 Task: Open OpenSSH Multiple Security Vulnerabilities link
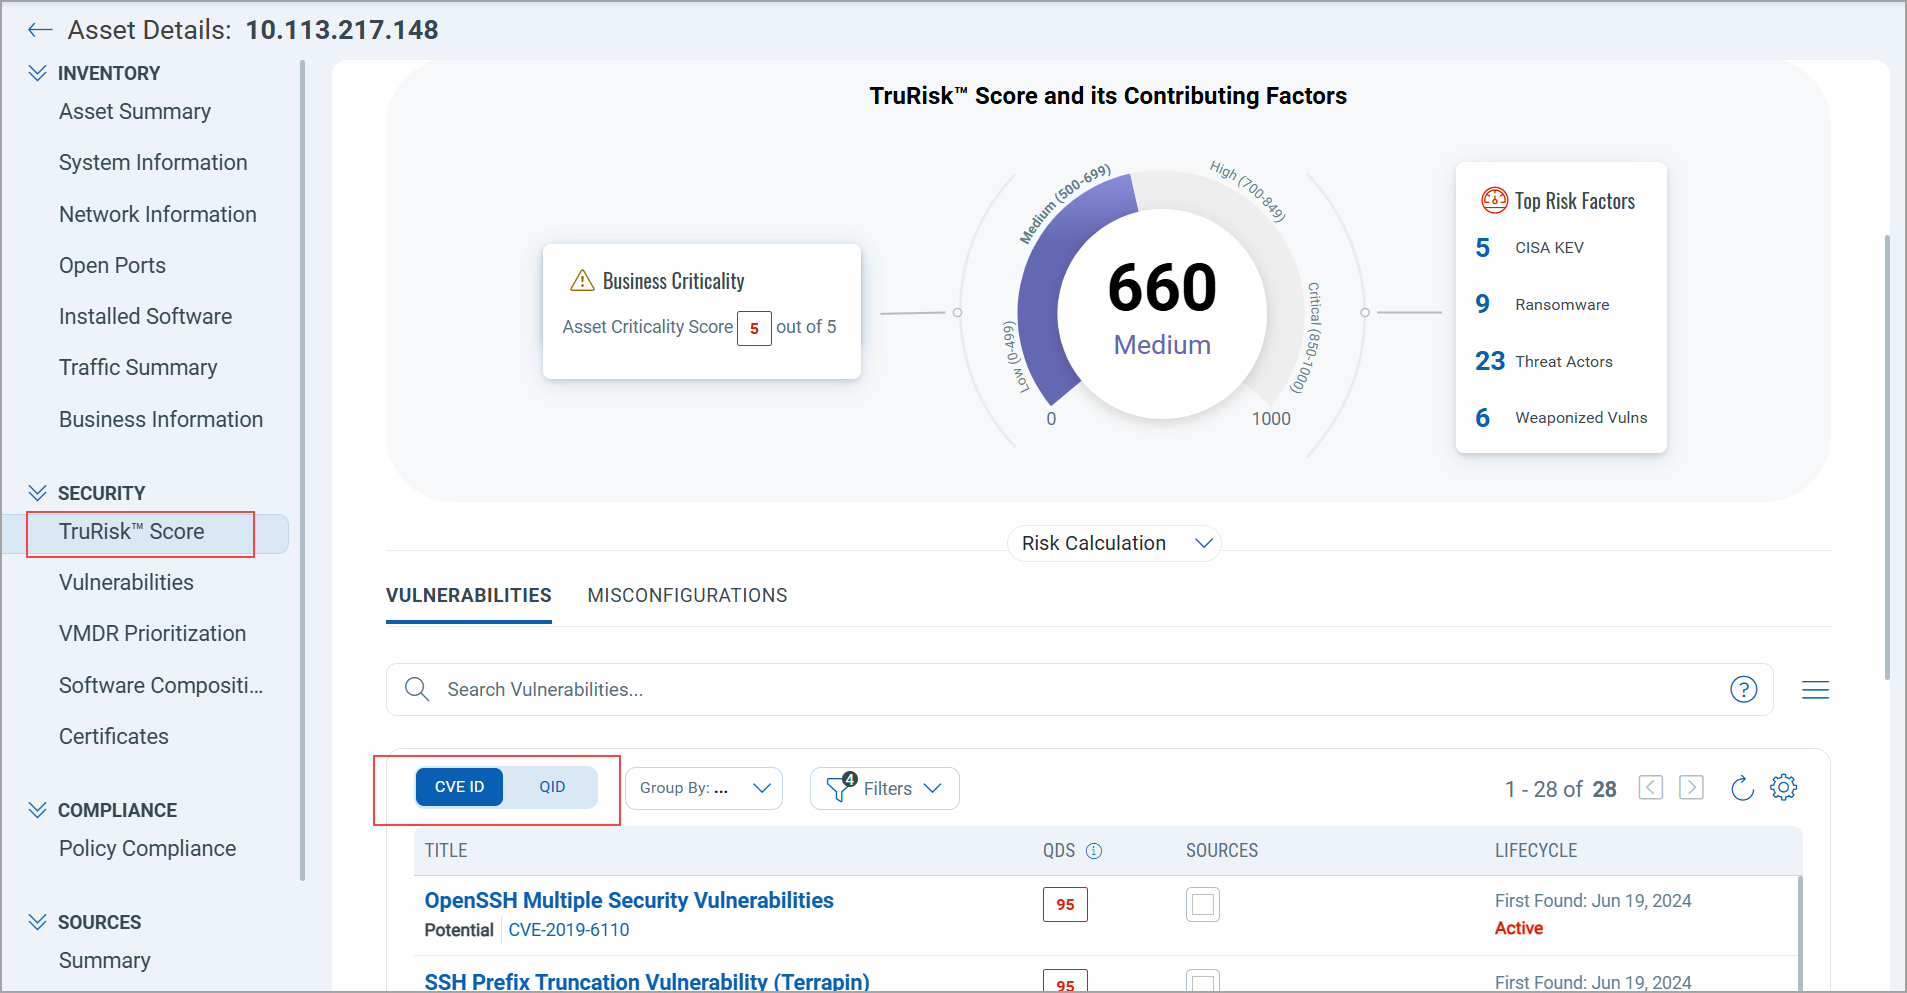(x=628, y=900)
